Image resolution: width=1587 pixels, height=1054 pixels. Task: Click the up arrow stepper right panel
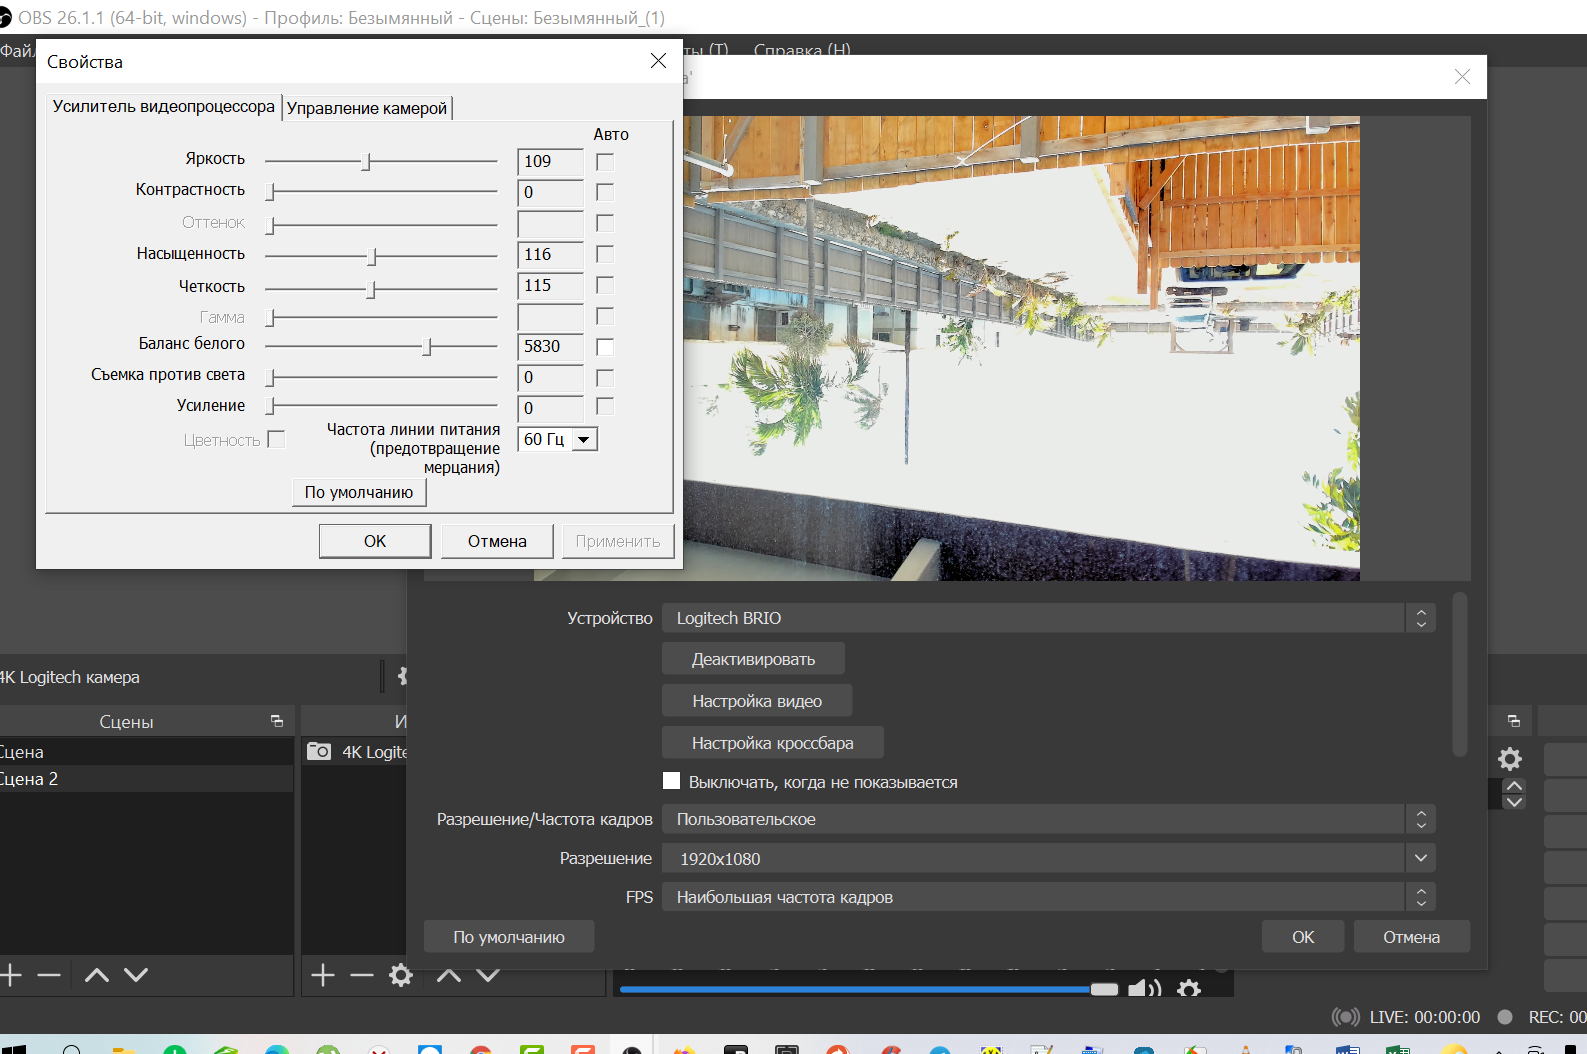pyautogui.click(x=1514, y=786)
